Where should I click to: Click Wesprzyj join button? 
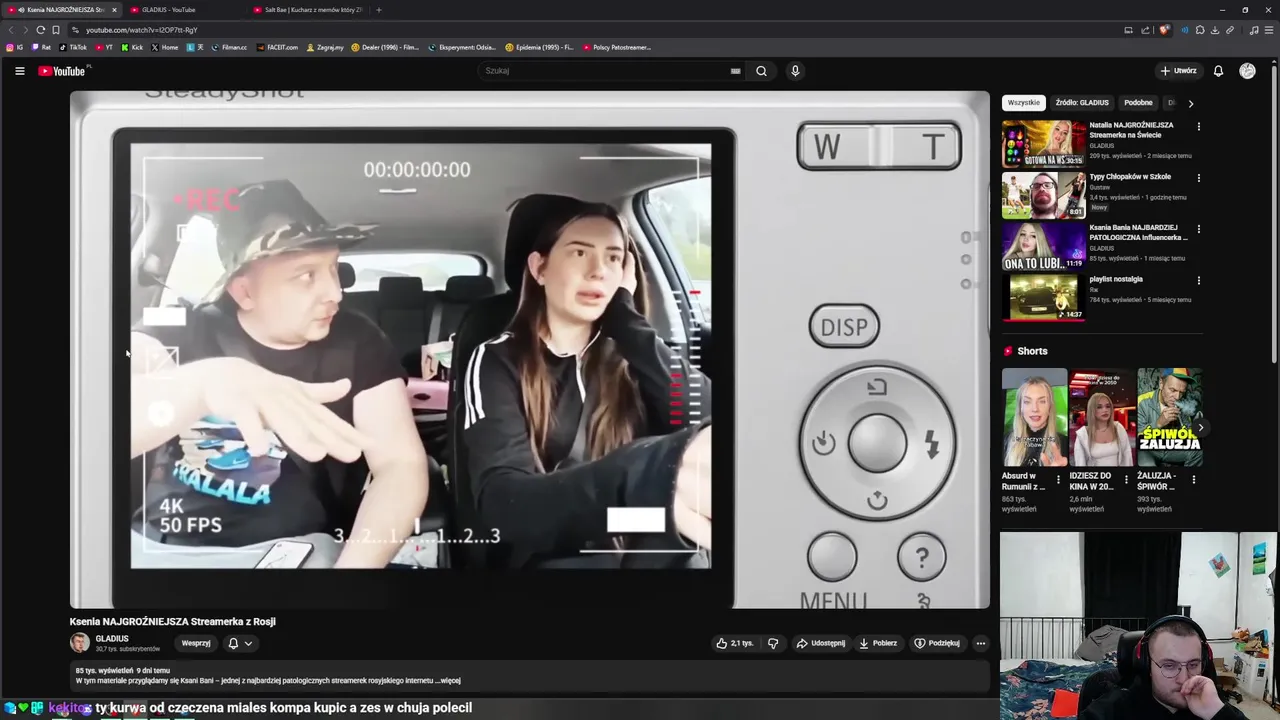click(x=196, y=643)
